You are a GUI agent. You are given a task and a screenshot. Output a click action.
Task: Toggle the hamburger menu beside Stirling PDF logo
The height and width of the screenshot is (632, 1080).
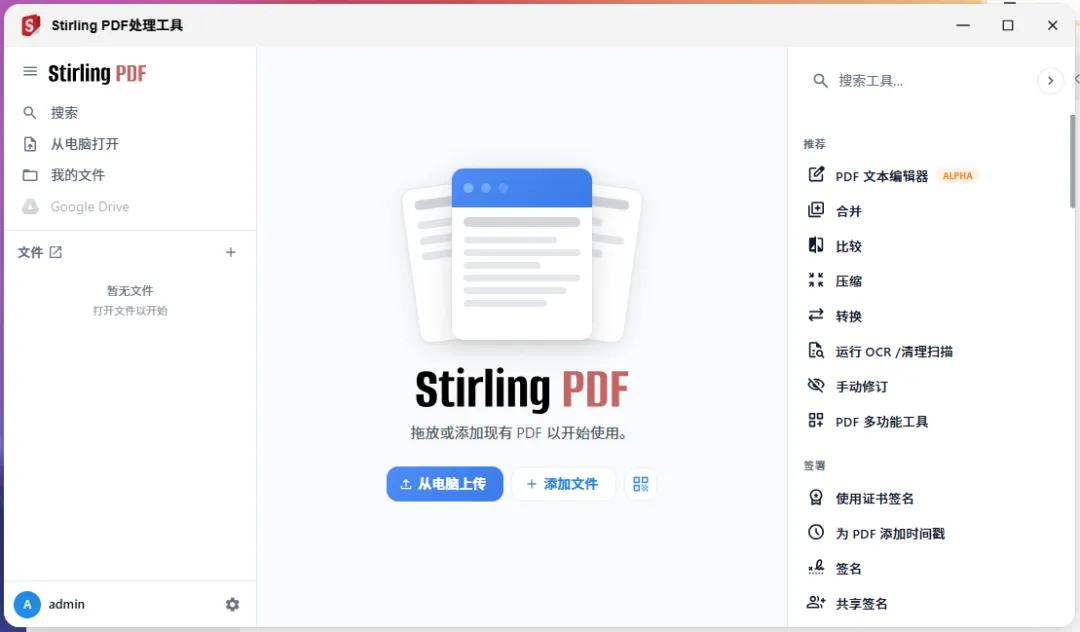pos(30,72)
